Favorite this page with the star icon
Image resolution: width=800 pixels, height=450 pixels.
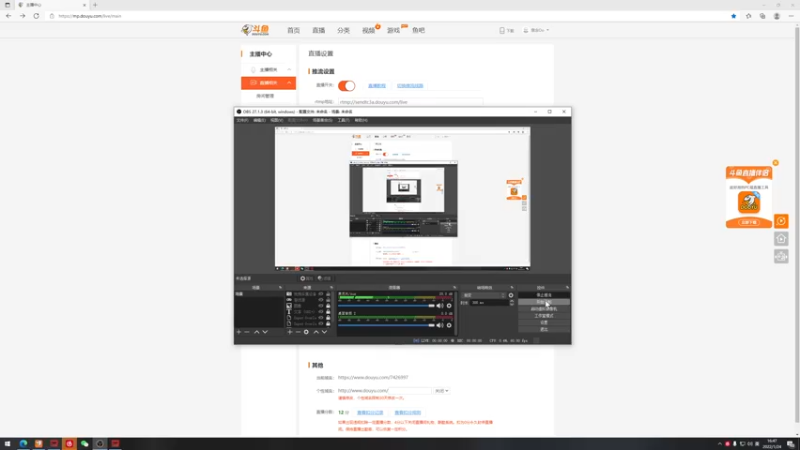click(x=734, y=16)
